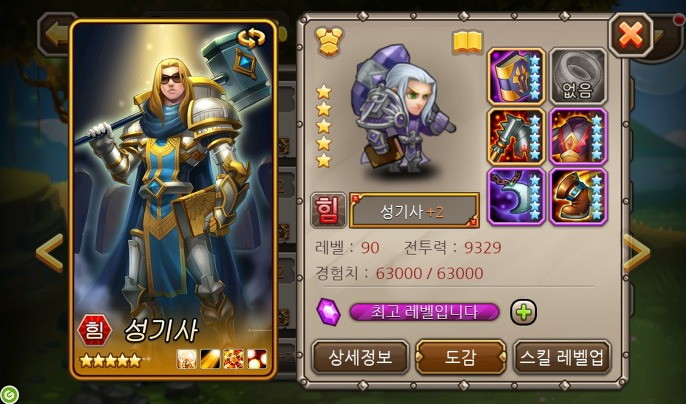Viewport: 686px width, 404px height.
Task: Open the 도감 tab
Action: pos(461,358)
